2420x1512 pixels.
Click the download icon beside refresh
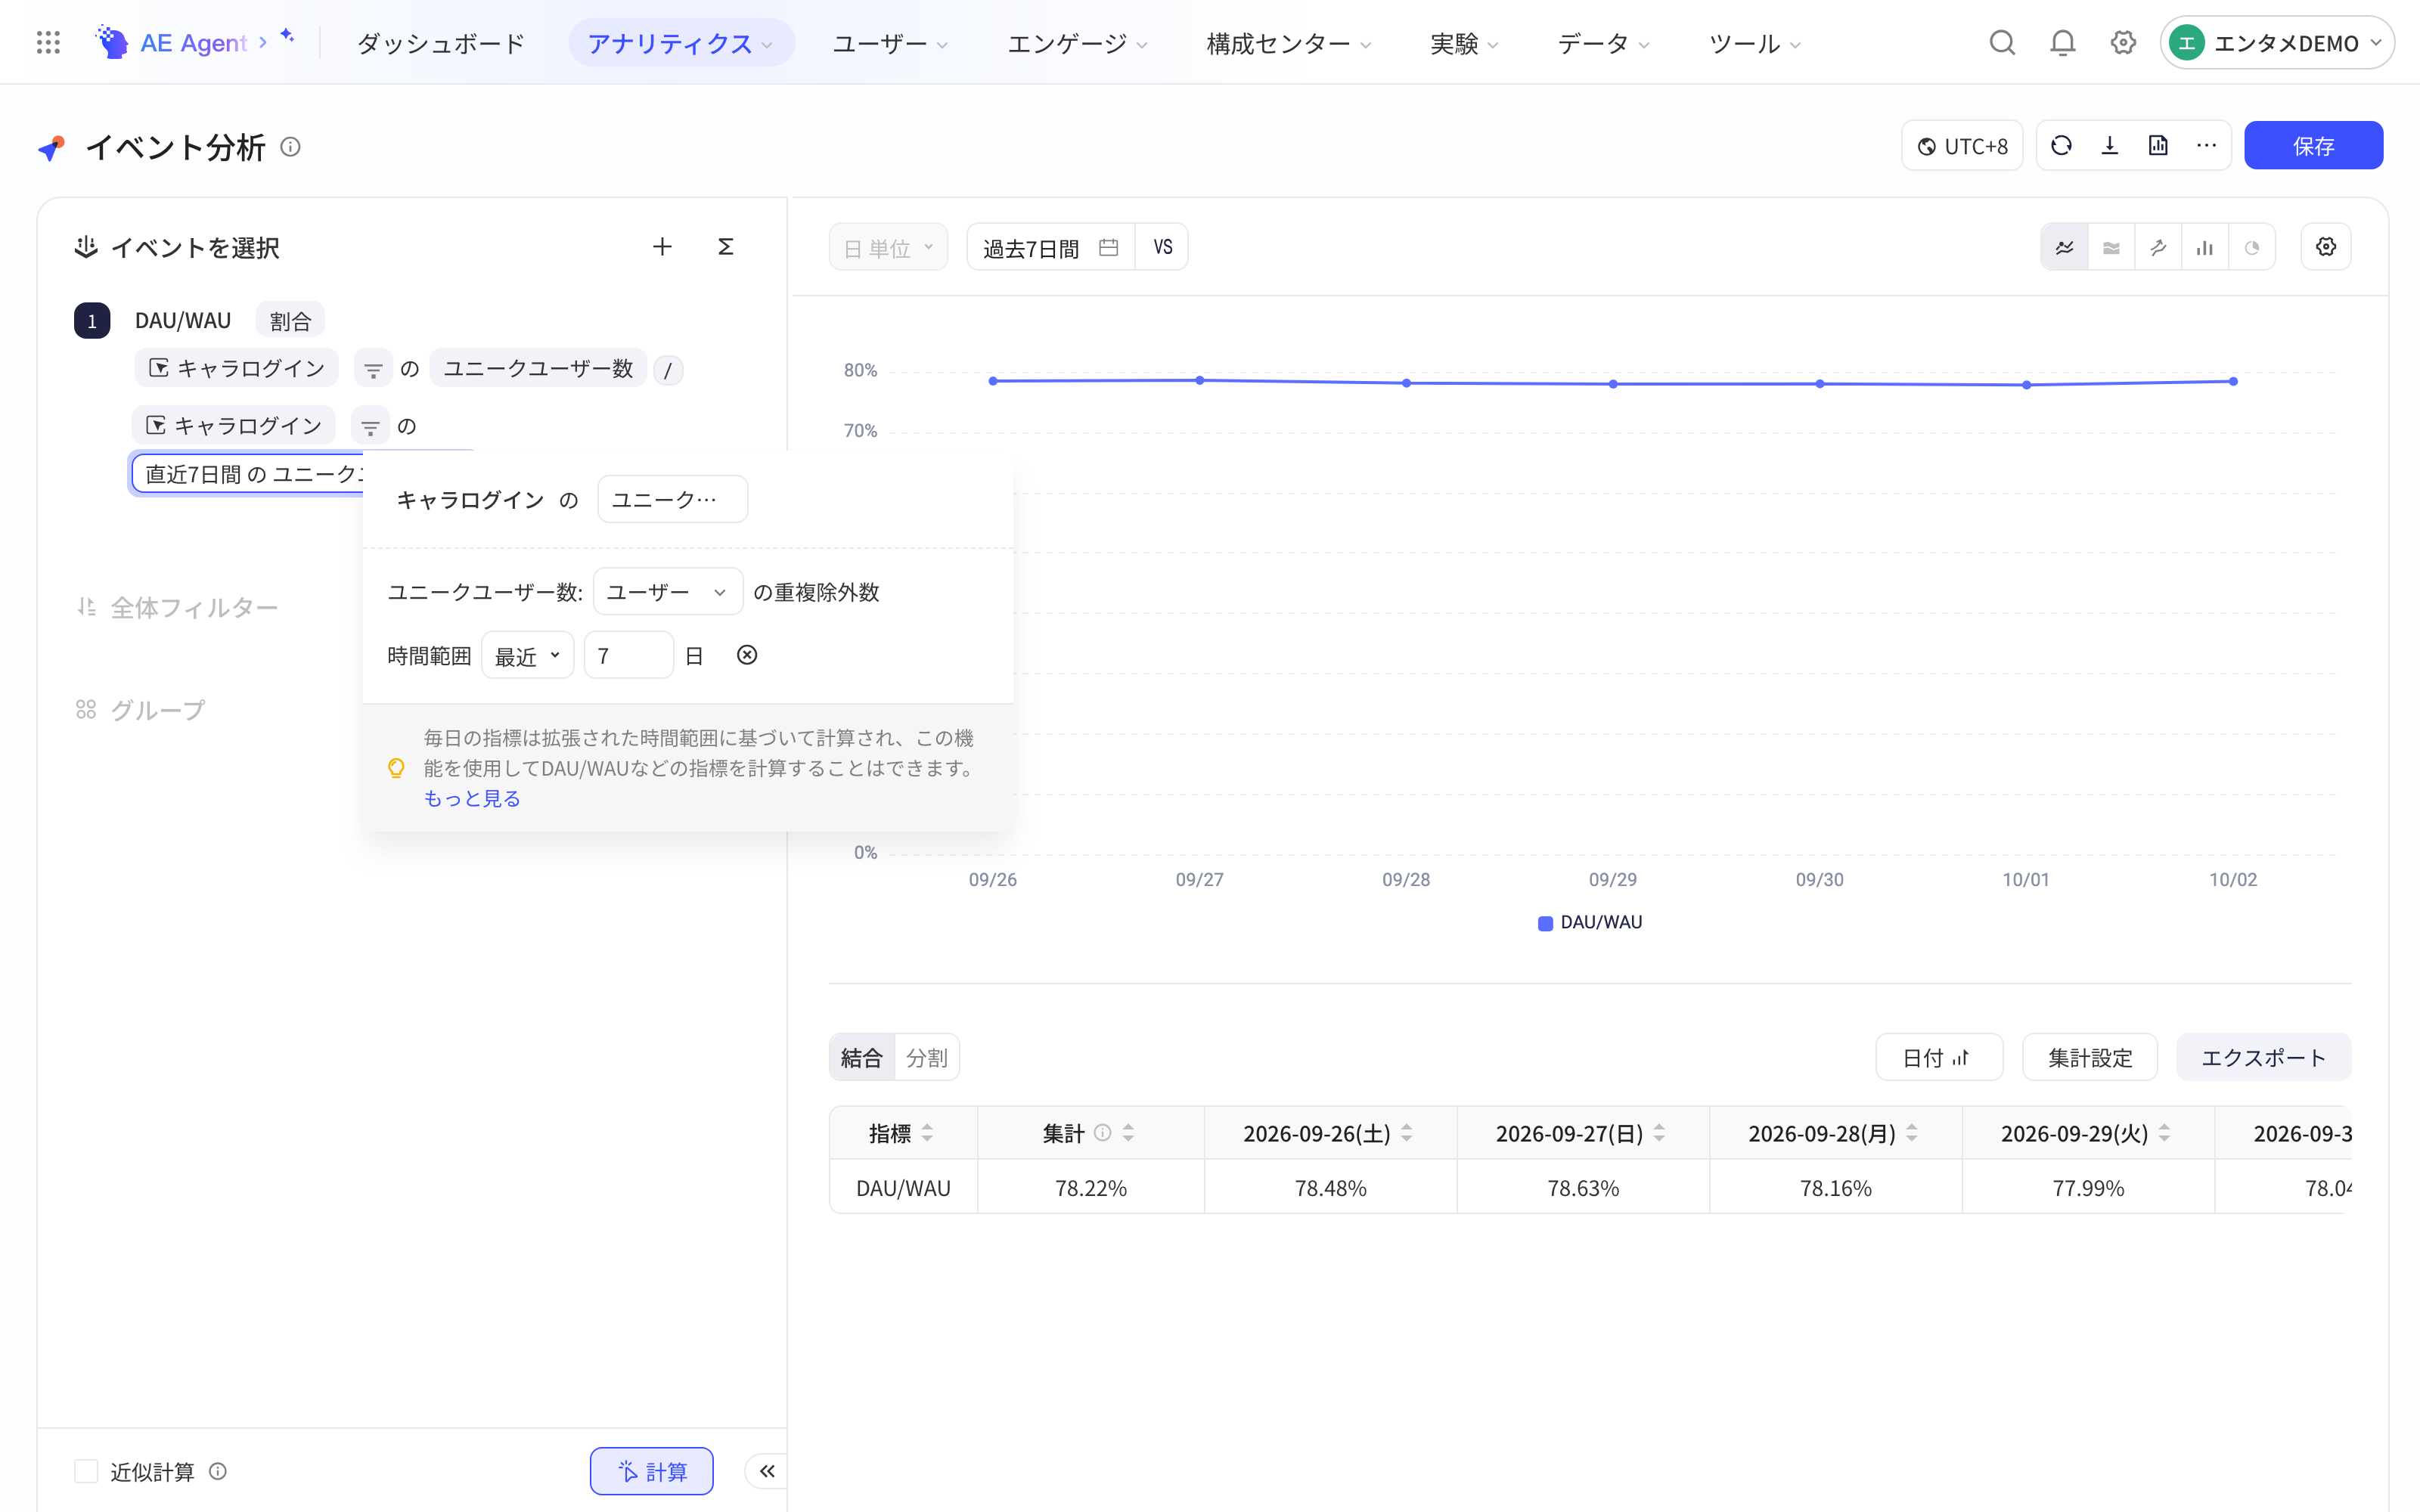pyautogui.click(x=2110, y=146)
